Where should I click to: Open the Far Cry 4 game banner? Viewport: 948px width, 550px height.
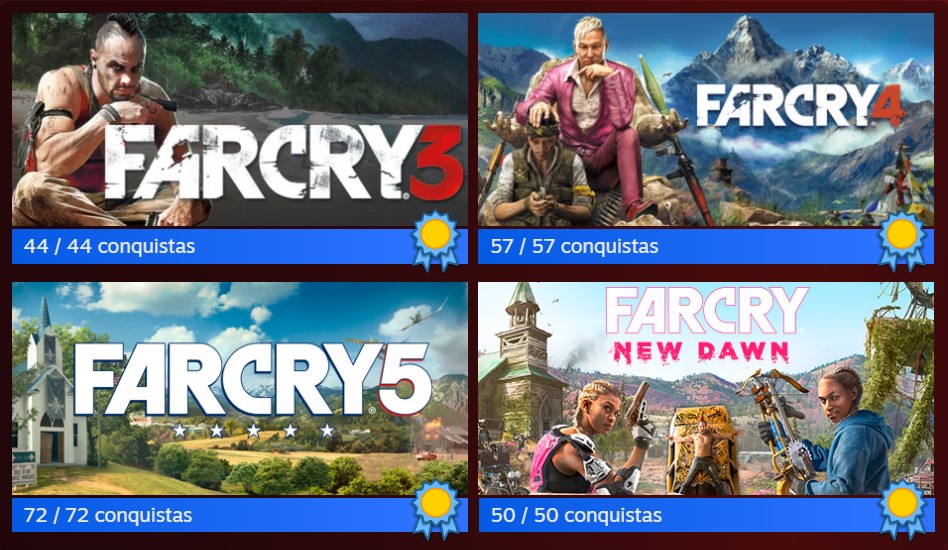click(x=706, y=120)
